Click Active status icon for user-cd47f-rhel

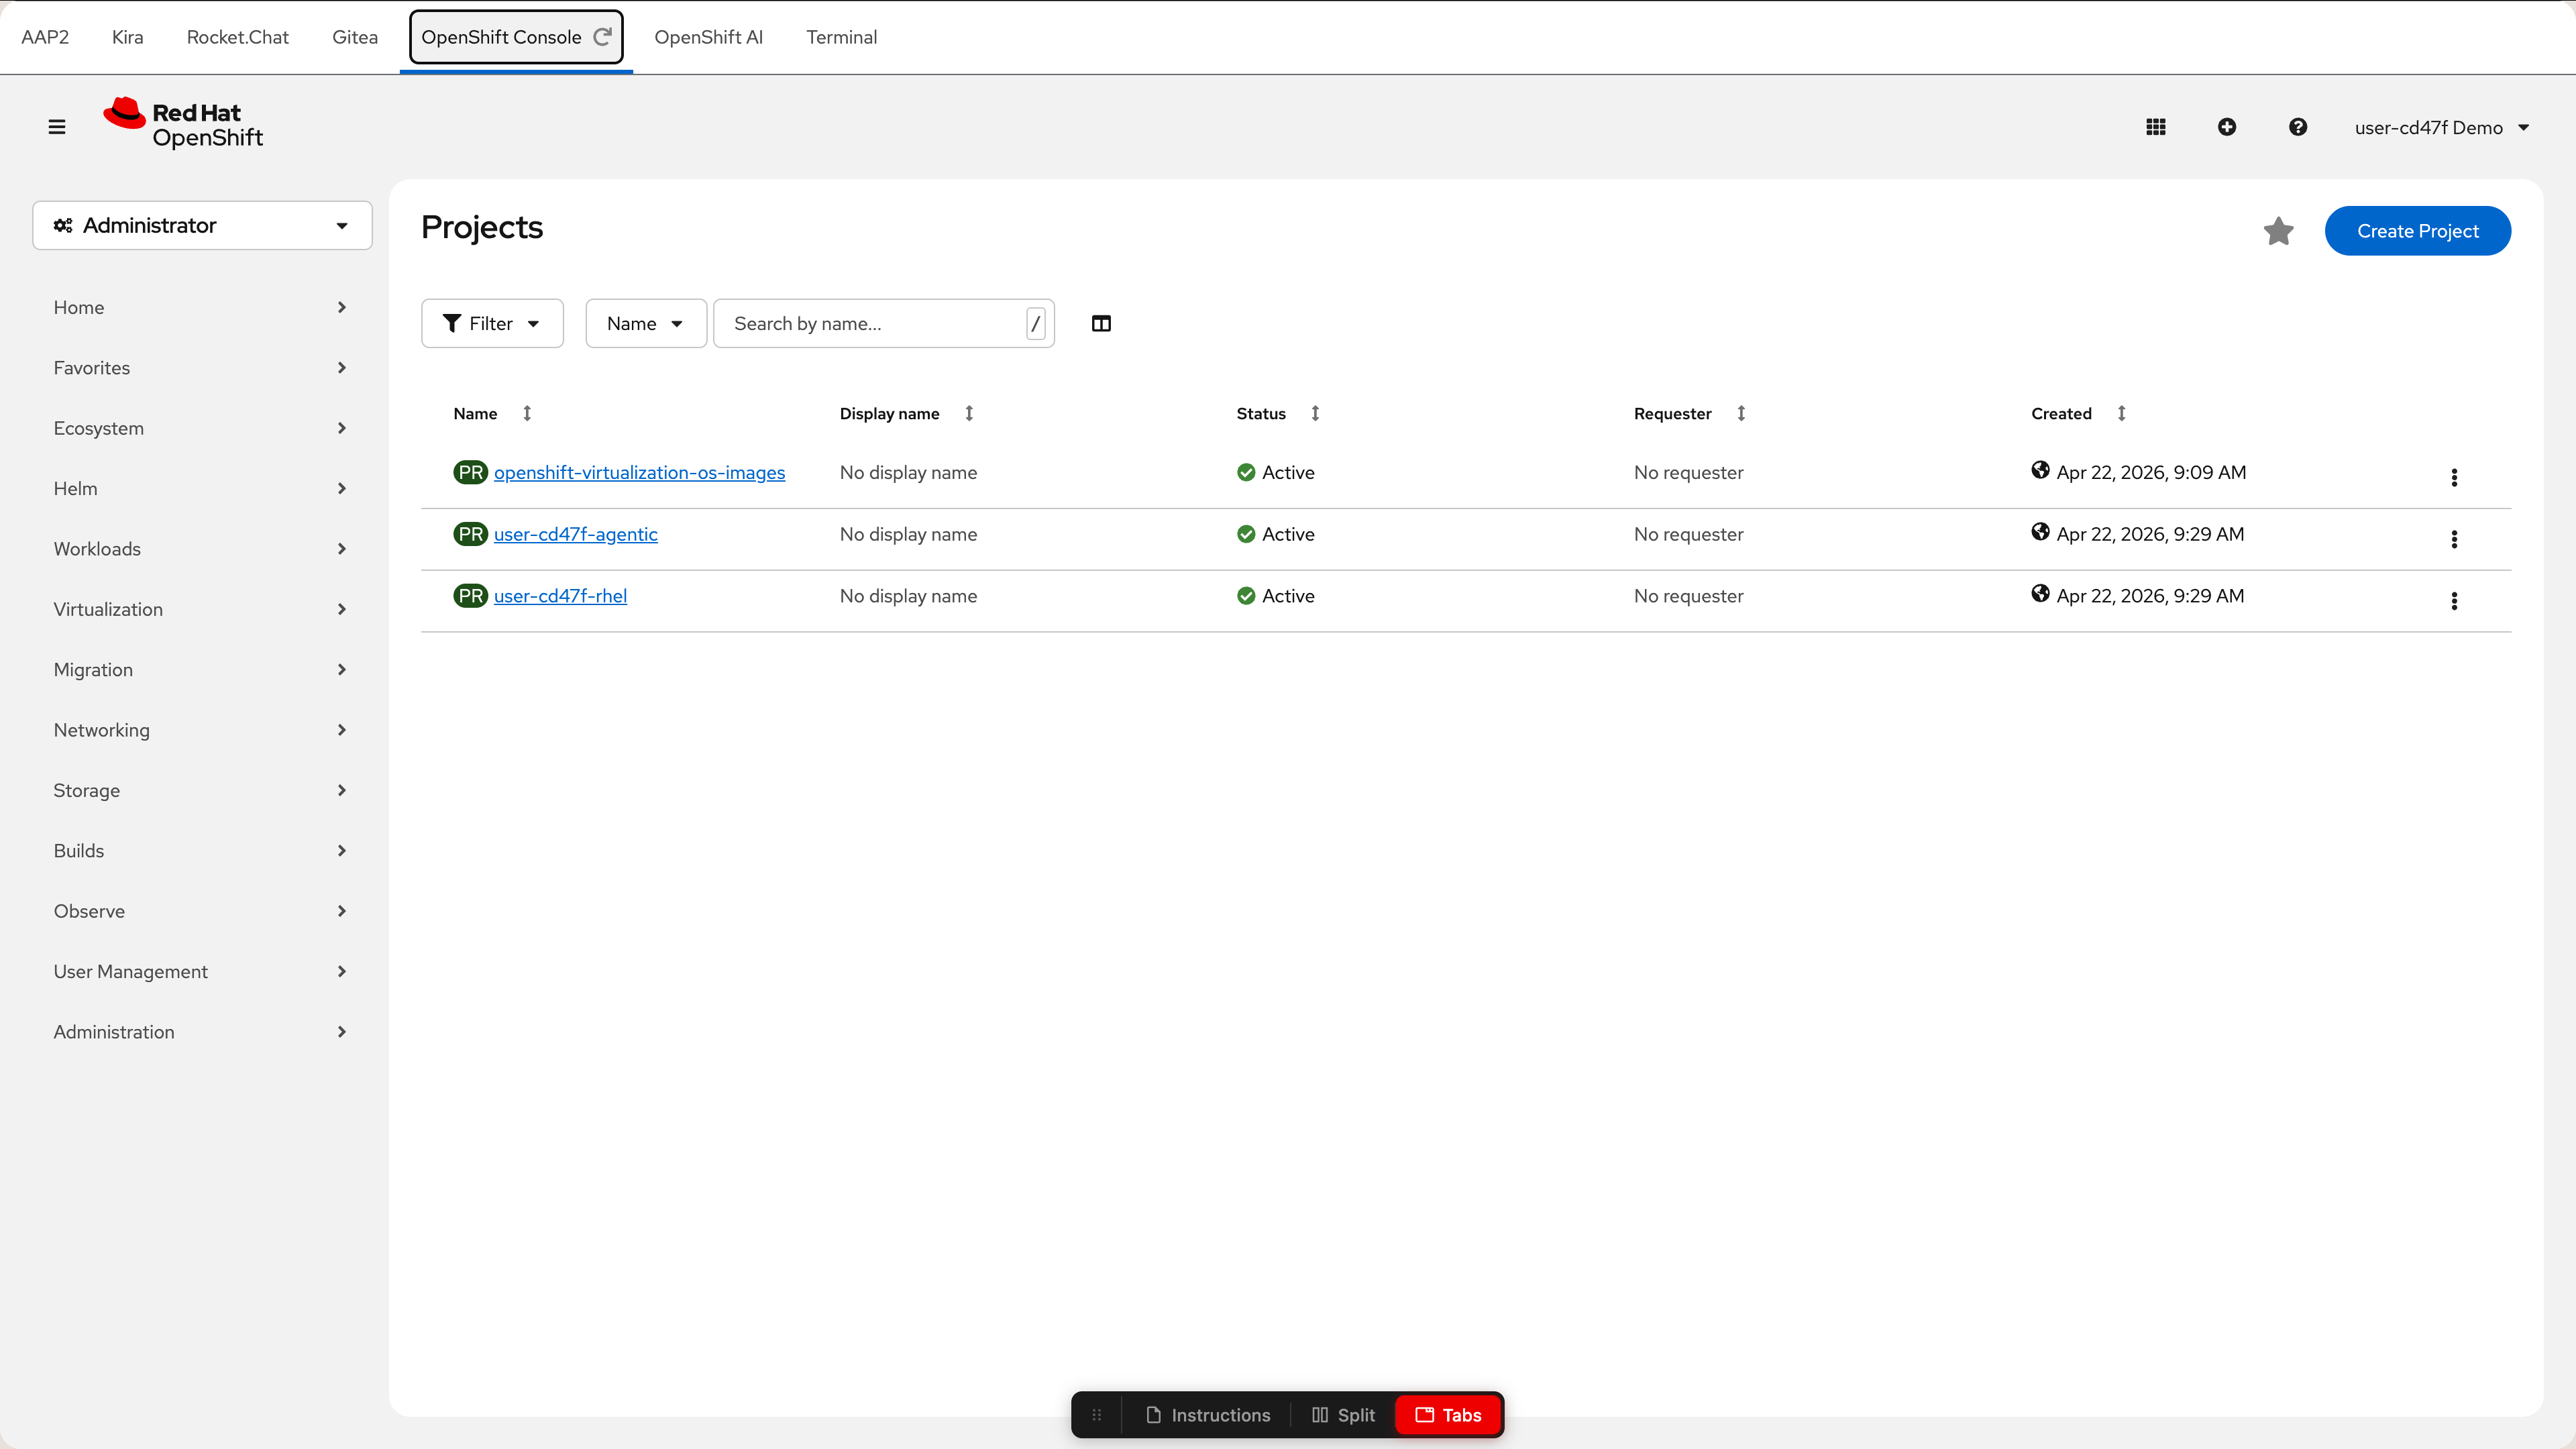pyautogui.click(x=1246, y=596)
